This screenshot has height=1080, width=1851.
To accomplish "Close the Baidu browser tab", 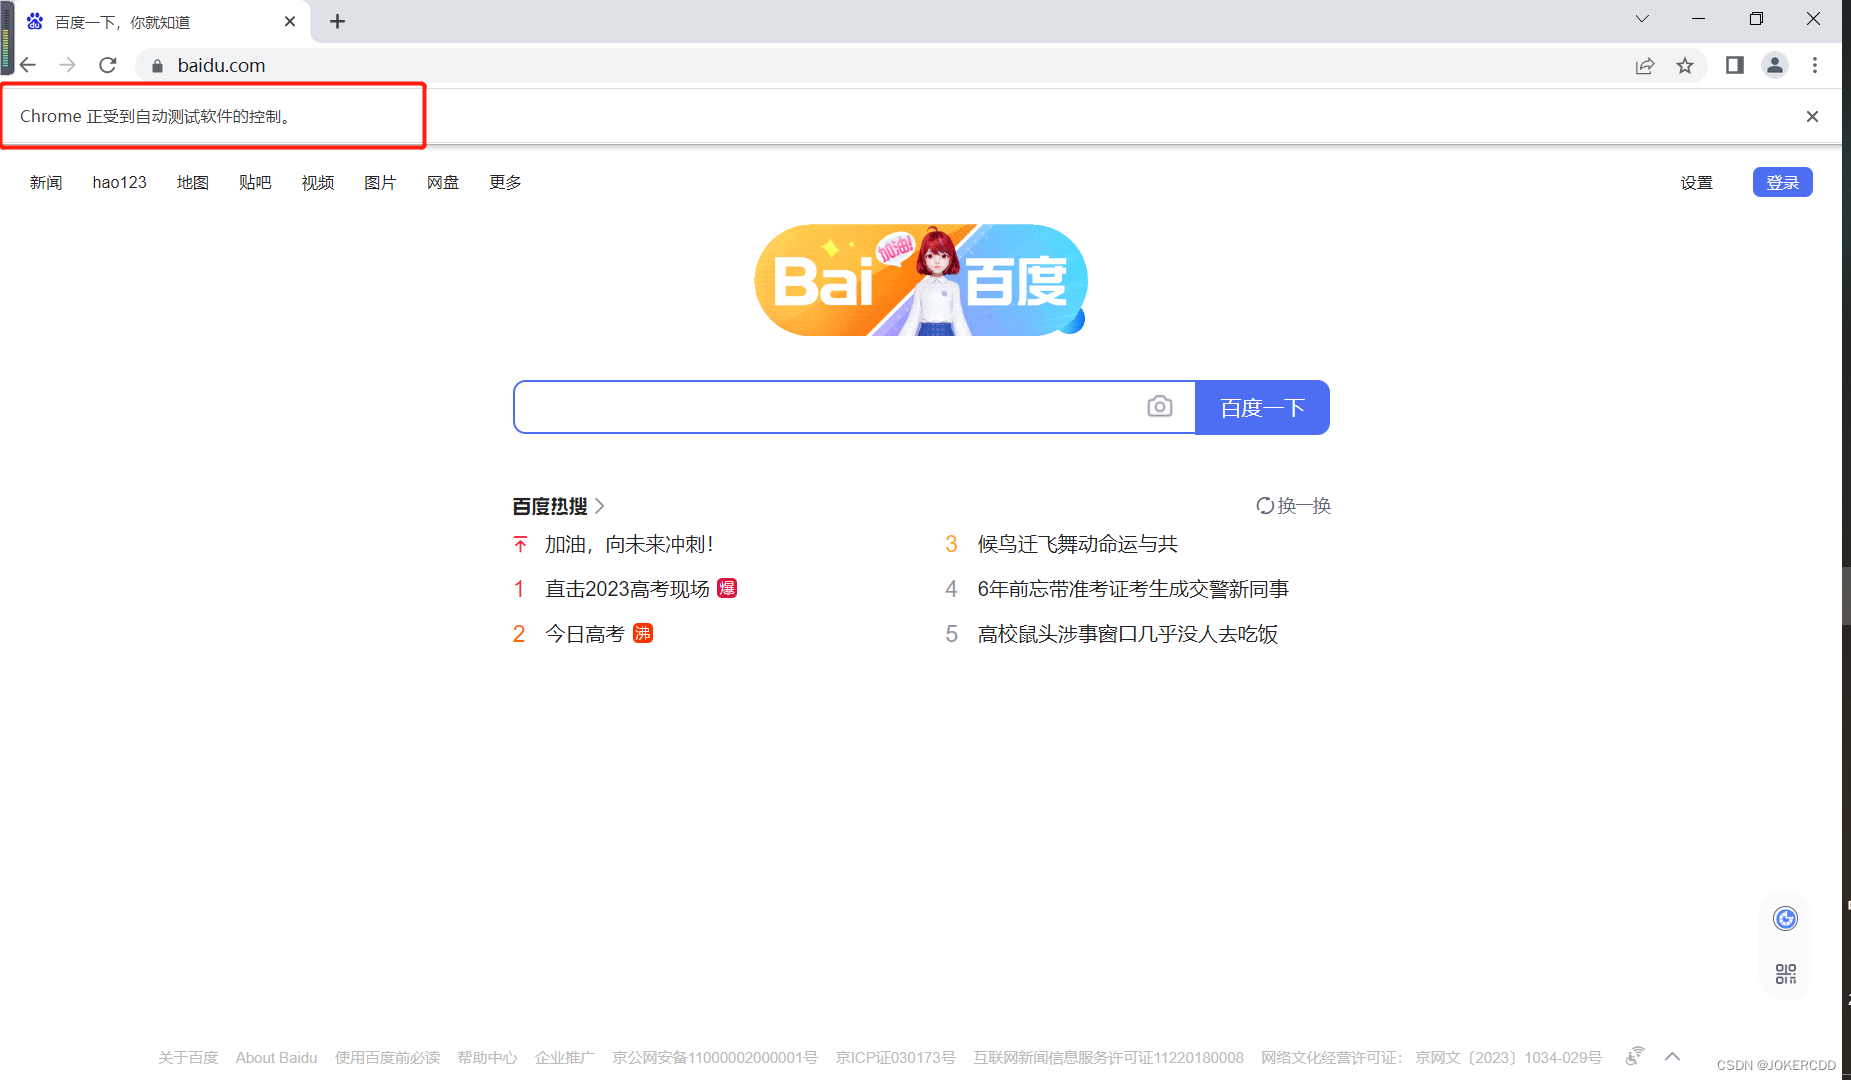I will (x=290, y=21).
